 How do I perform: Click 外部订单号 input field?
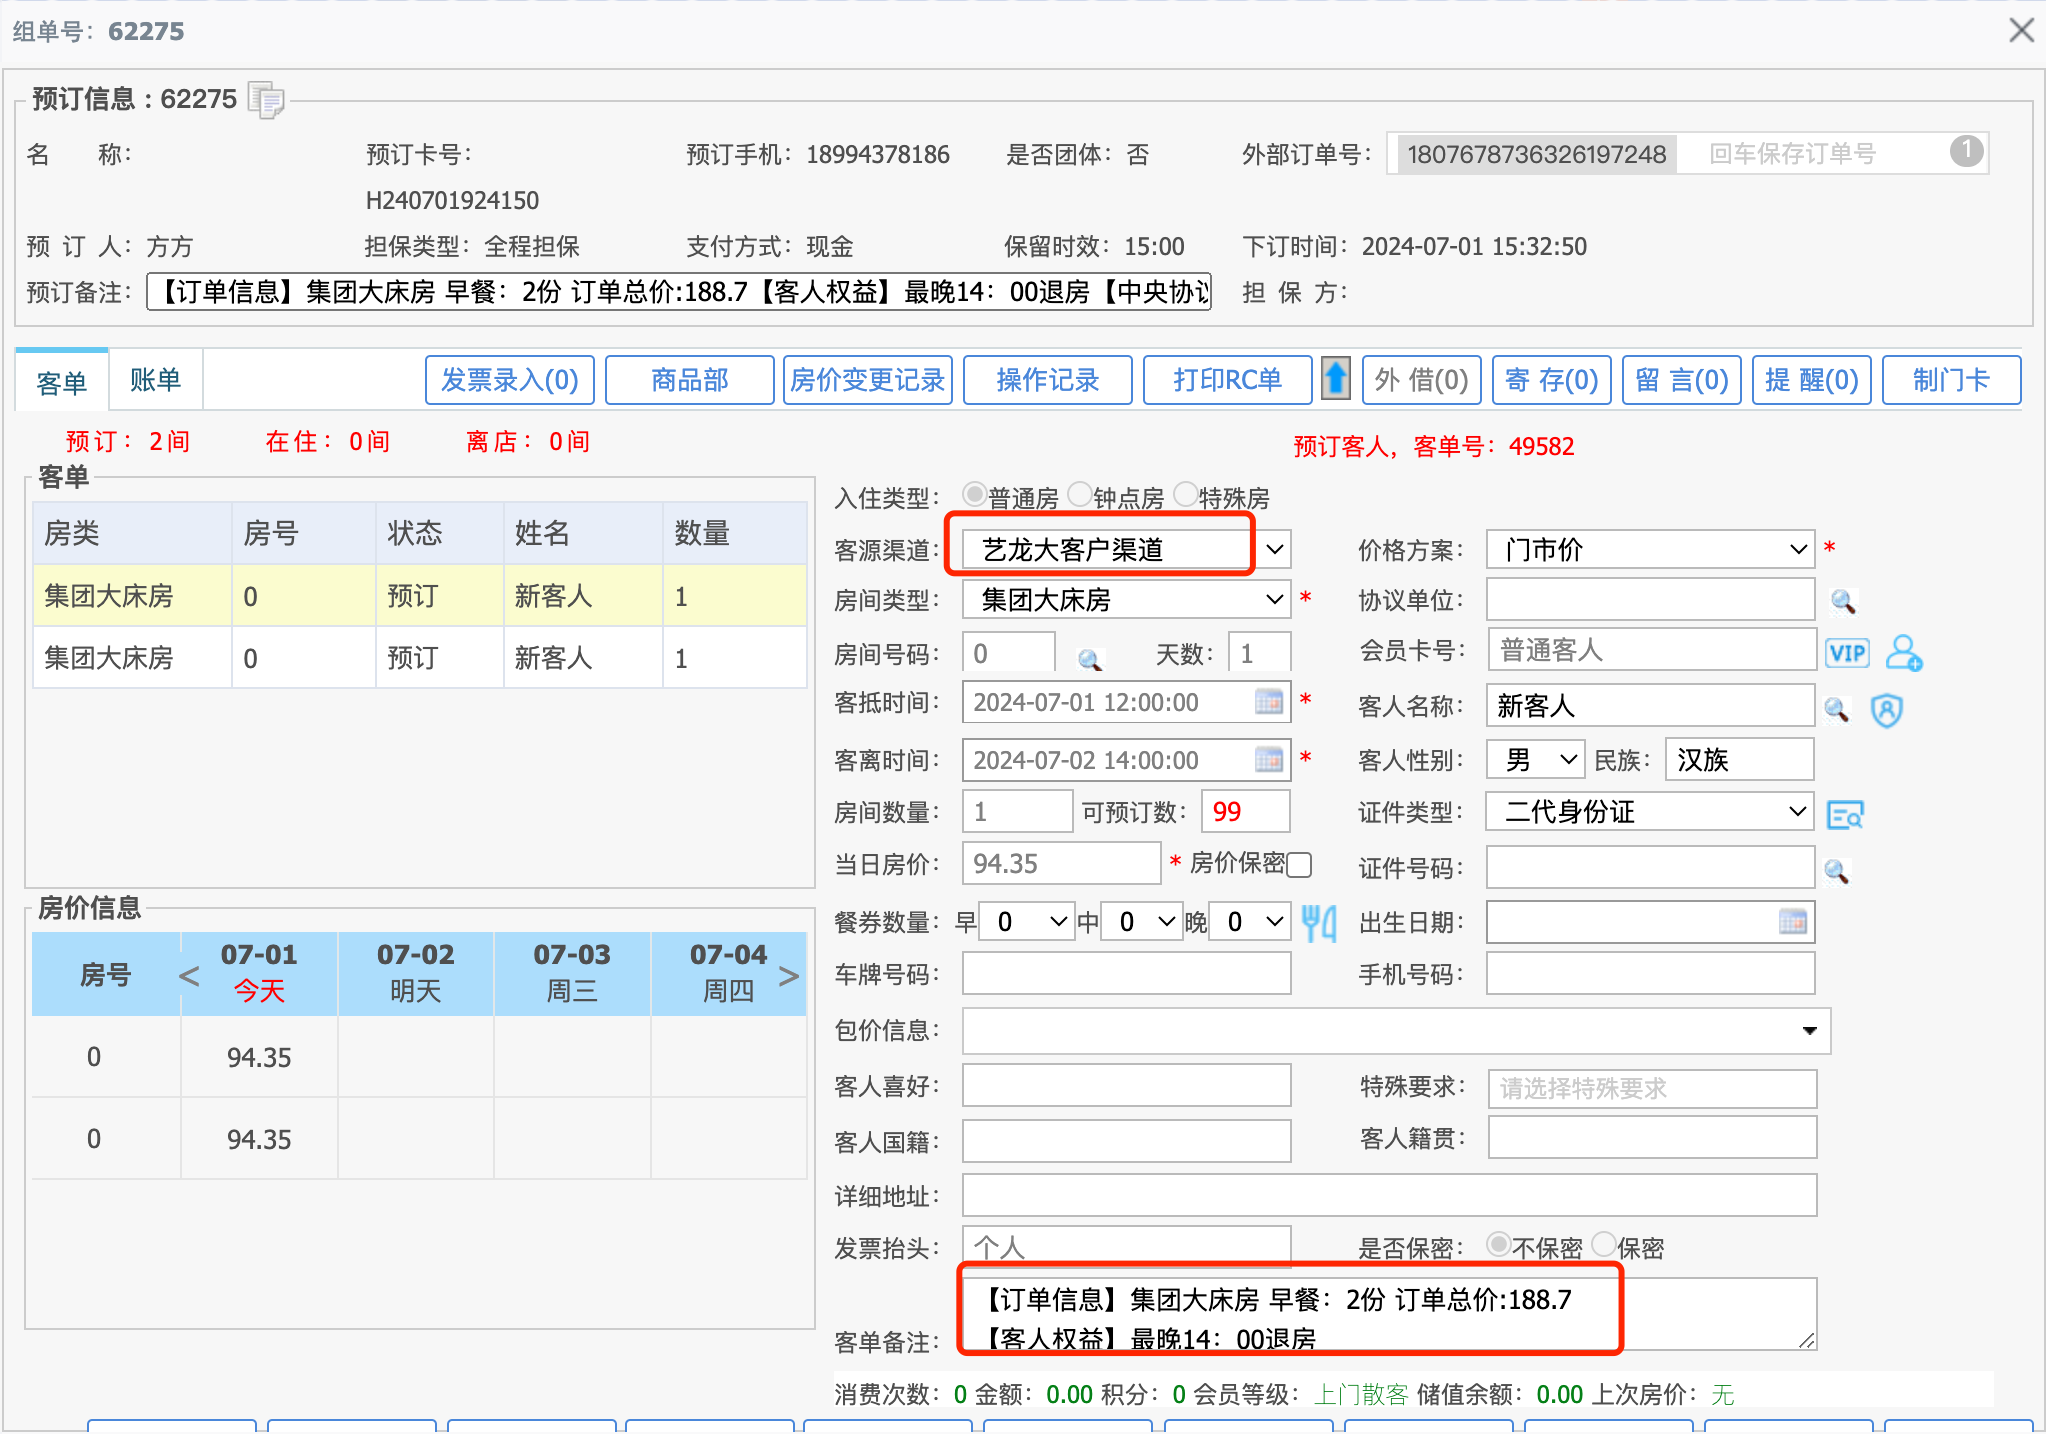[1687, 153]
